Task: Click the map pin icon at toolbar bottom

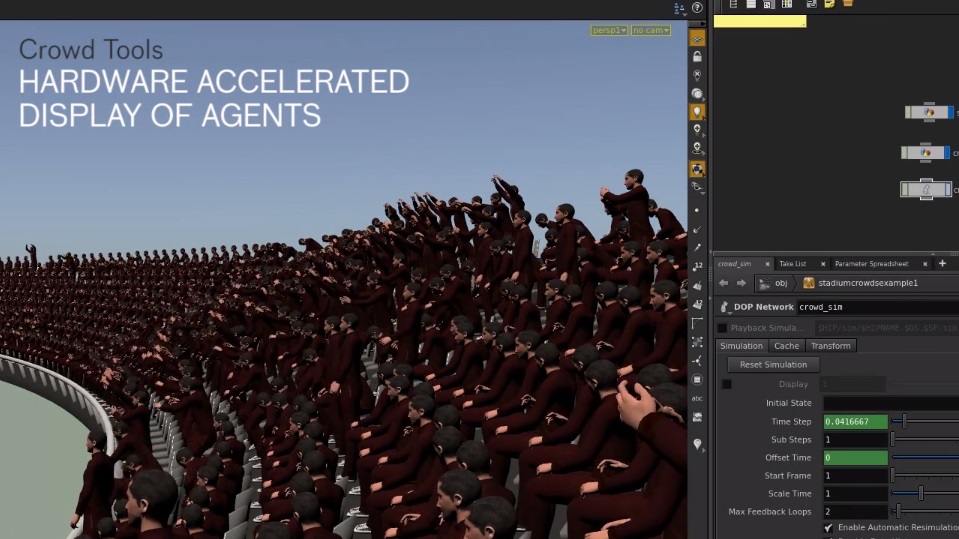Action: (697, 444)
